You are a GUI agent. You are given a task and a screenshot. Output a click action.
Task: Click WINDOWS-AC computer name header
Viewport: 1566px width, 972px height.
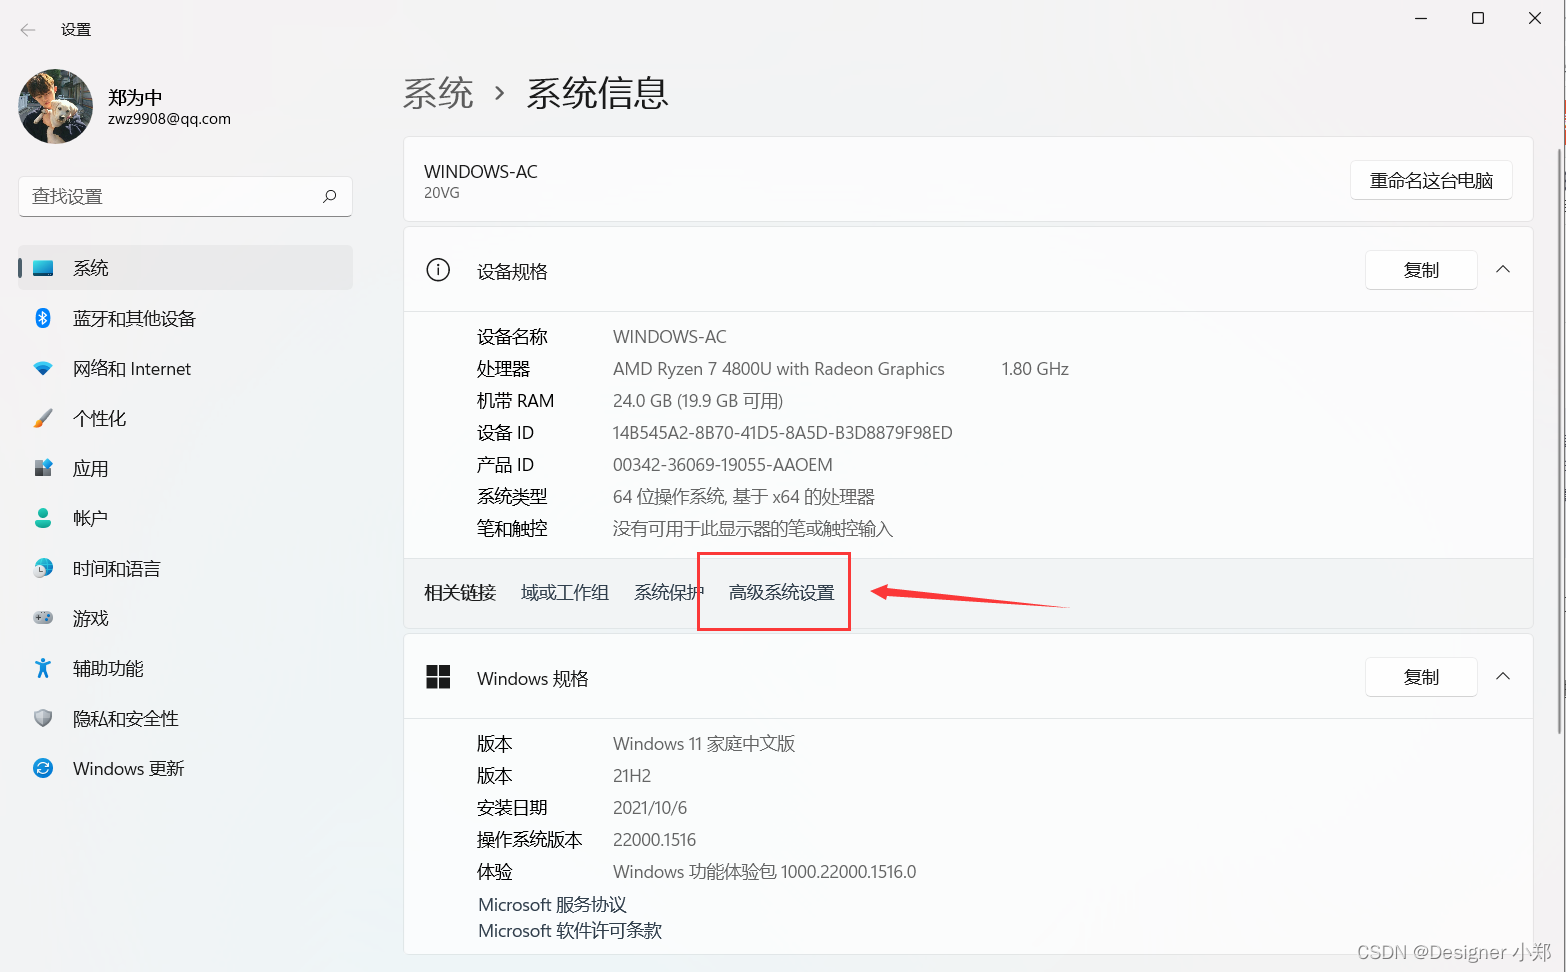[x=481, y=172]
